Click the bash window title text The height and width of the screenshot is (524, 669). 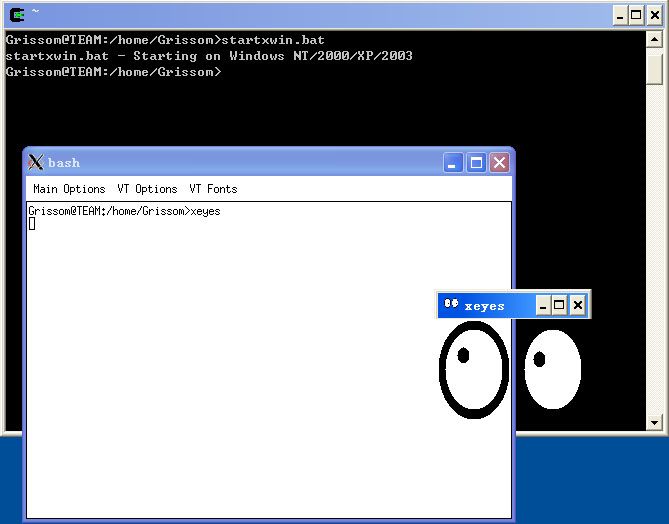tap(64, 163)
